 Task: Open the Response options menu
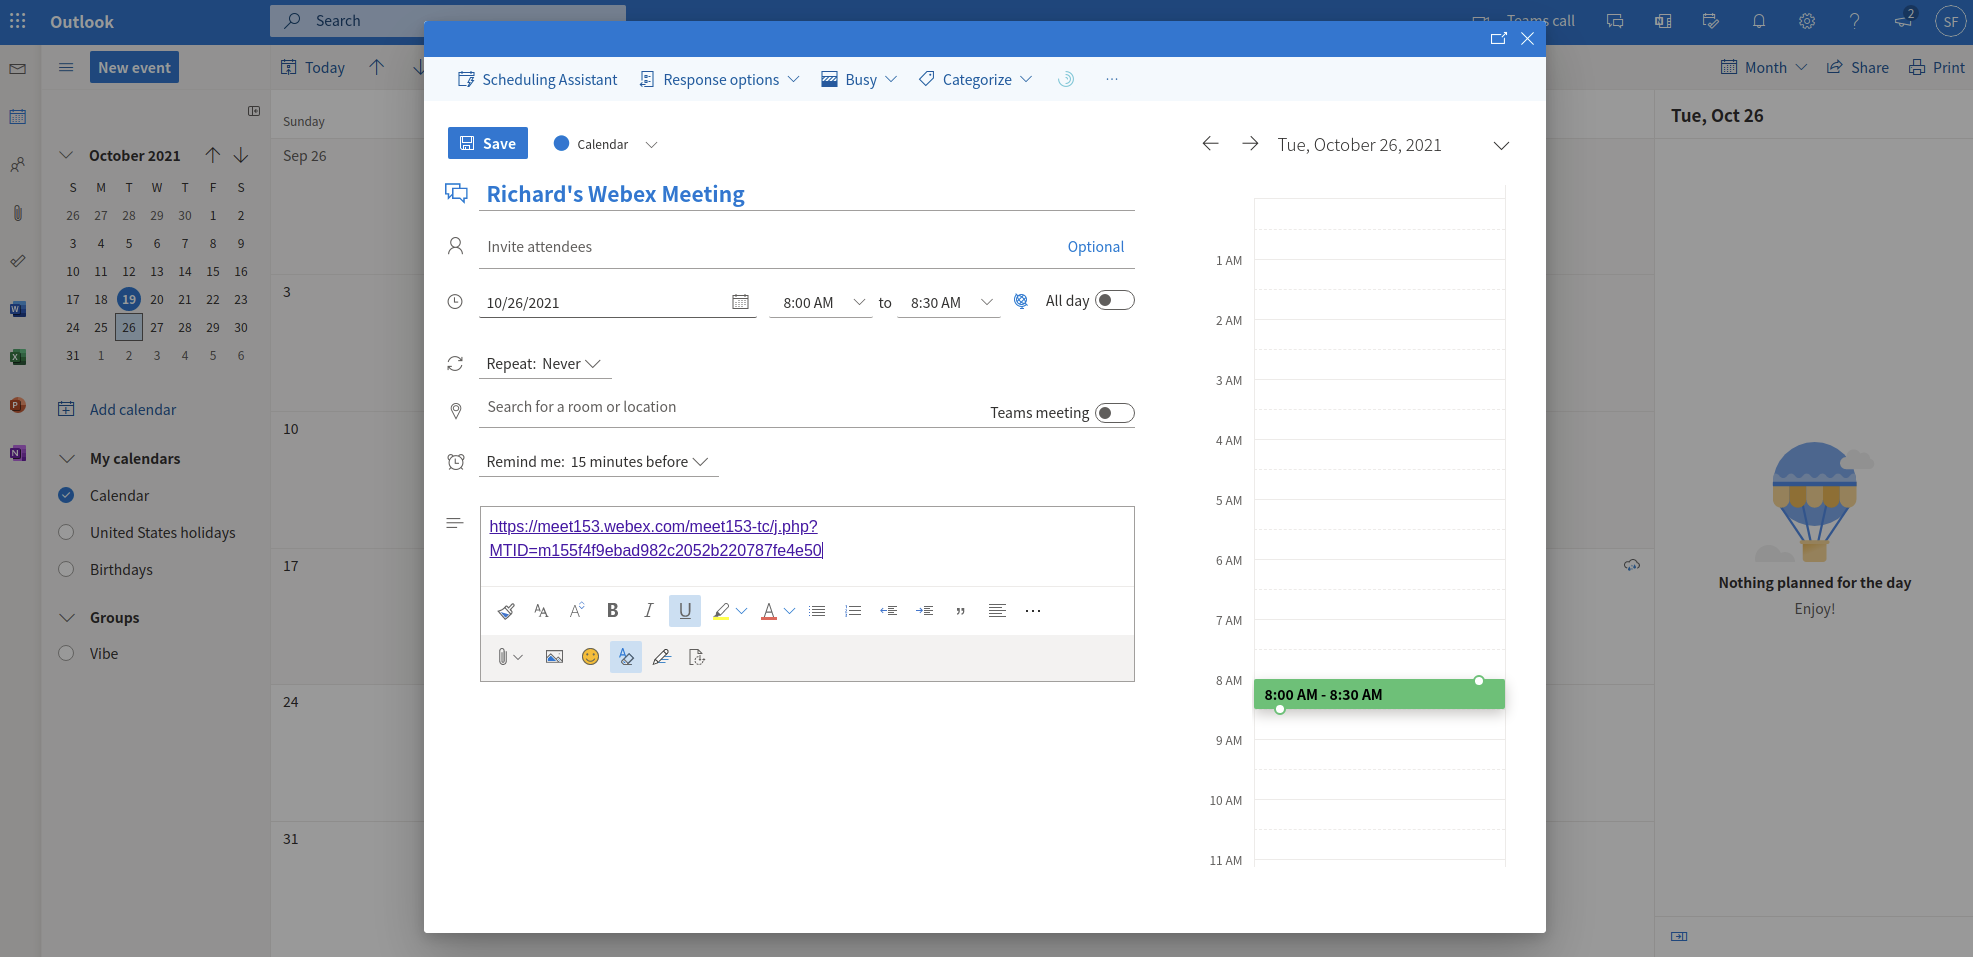click(x=720, y=80)
